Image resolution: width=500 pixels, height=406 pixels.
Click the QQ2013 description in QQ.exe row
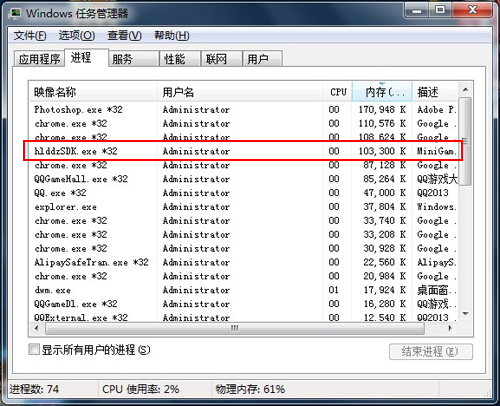point(433,193)
